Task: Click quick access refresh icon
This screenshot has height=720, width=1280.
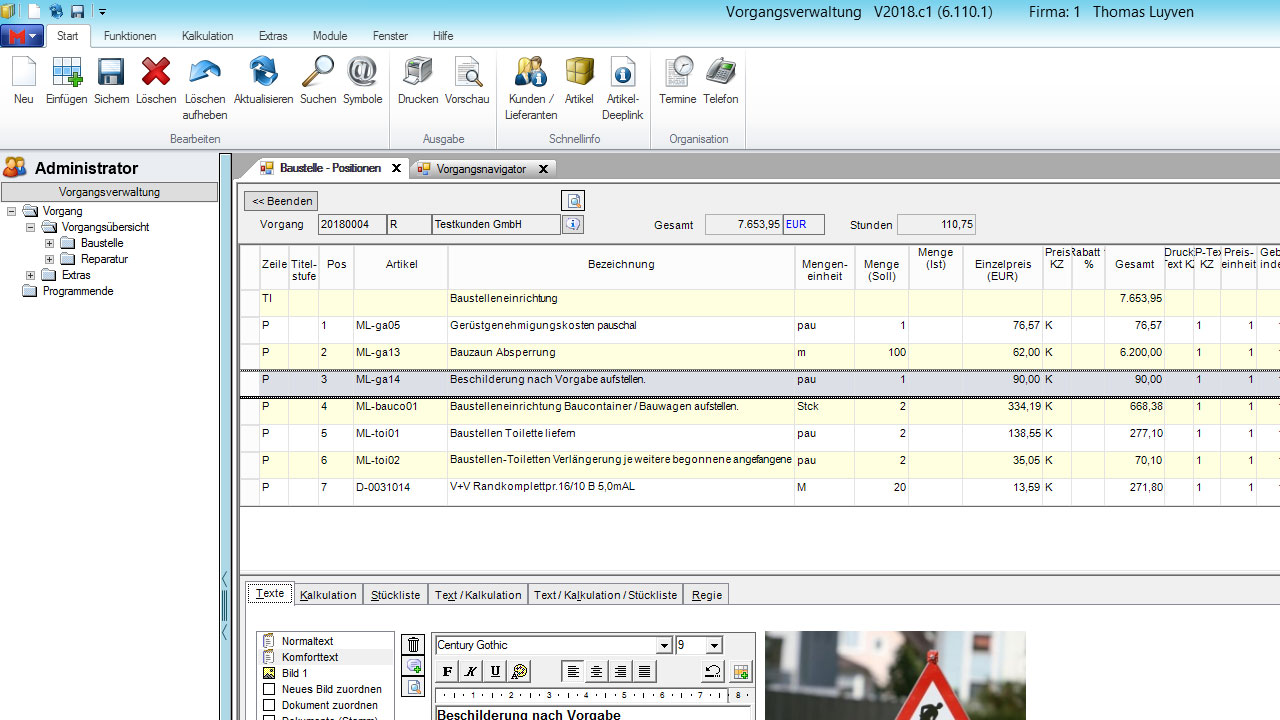Action: [56, 11]
